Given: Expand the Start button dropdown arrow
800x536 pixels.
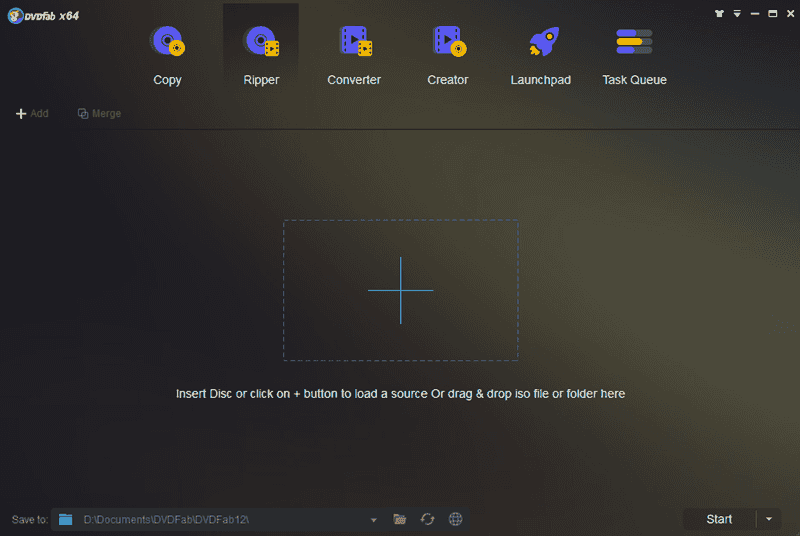Looking at the screenshot, I should tap(769, 519).
